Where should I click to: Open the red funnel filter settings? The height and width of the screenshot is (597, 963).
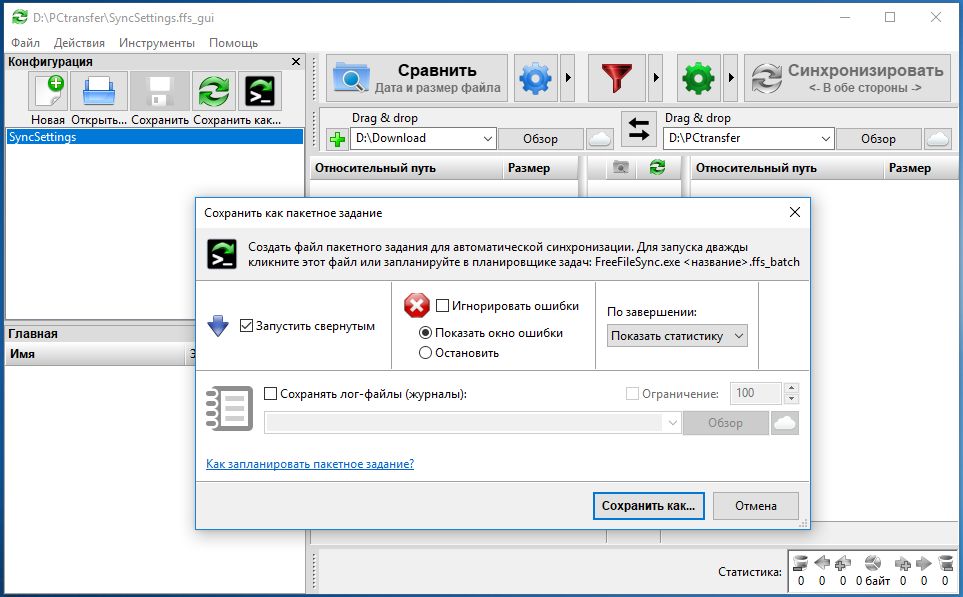tap(616, 78)
